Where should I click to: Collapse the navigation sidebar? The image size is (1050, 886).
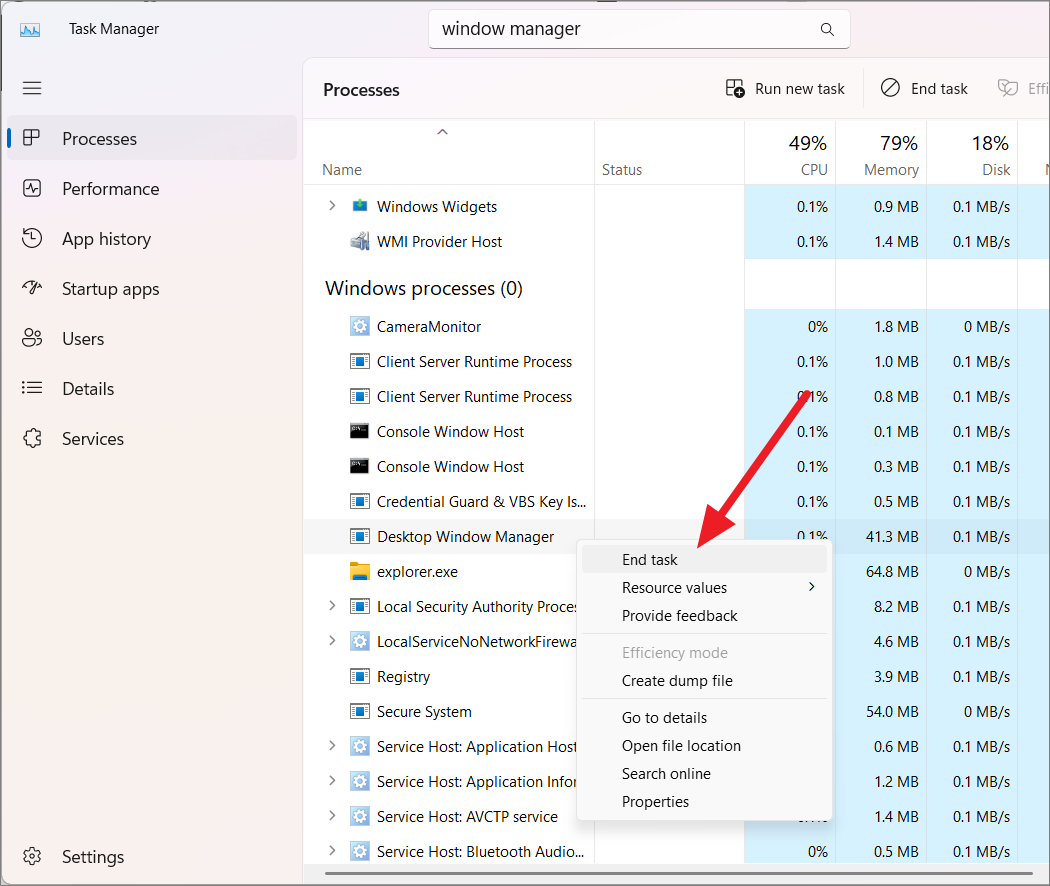click(x=31, y=88)
